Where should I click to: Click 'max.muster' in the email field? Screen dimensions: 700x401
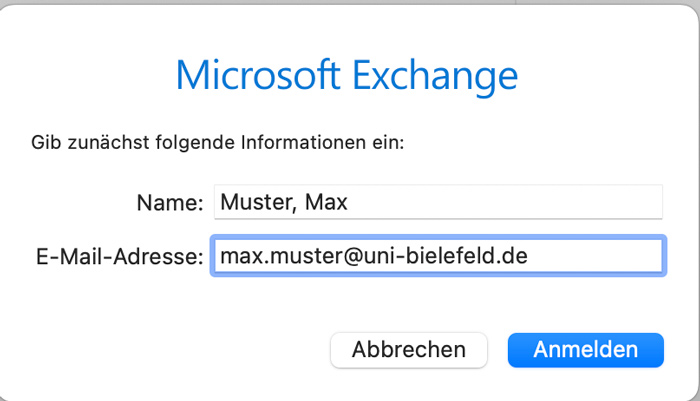[282, 256]
